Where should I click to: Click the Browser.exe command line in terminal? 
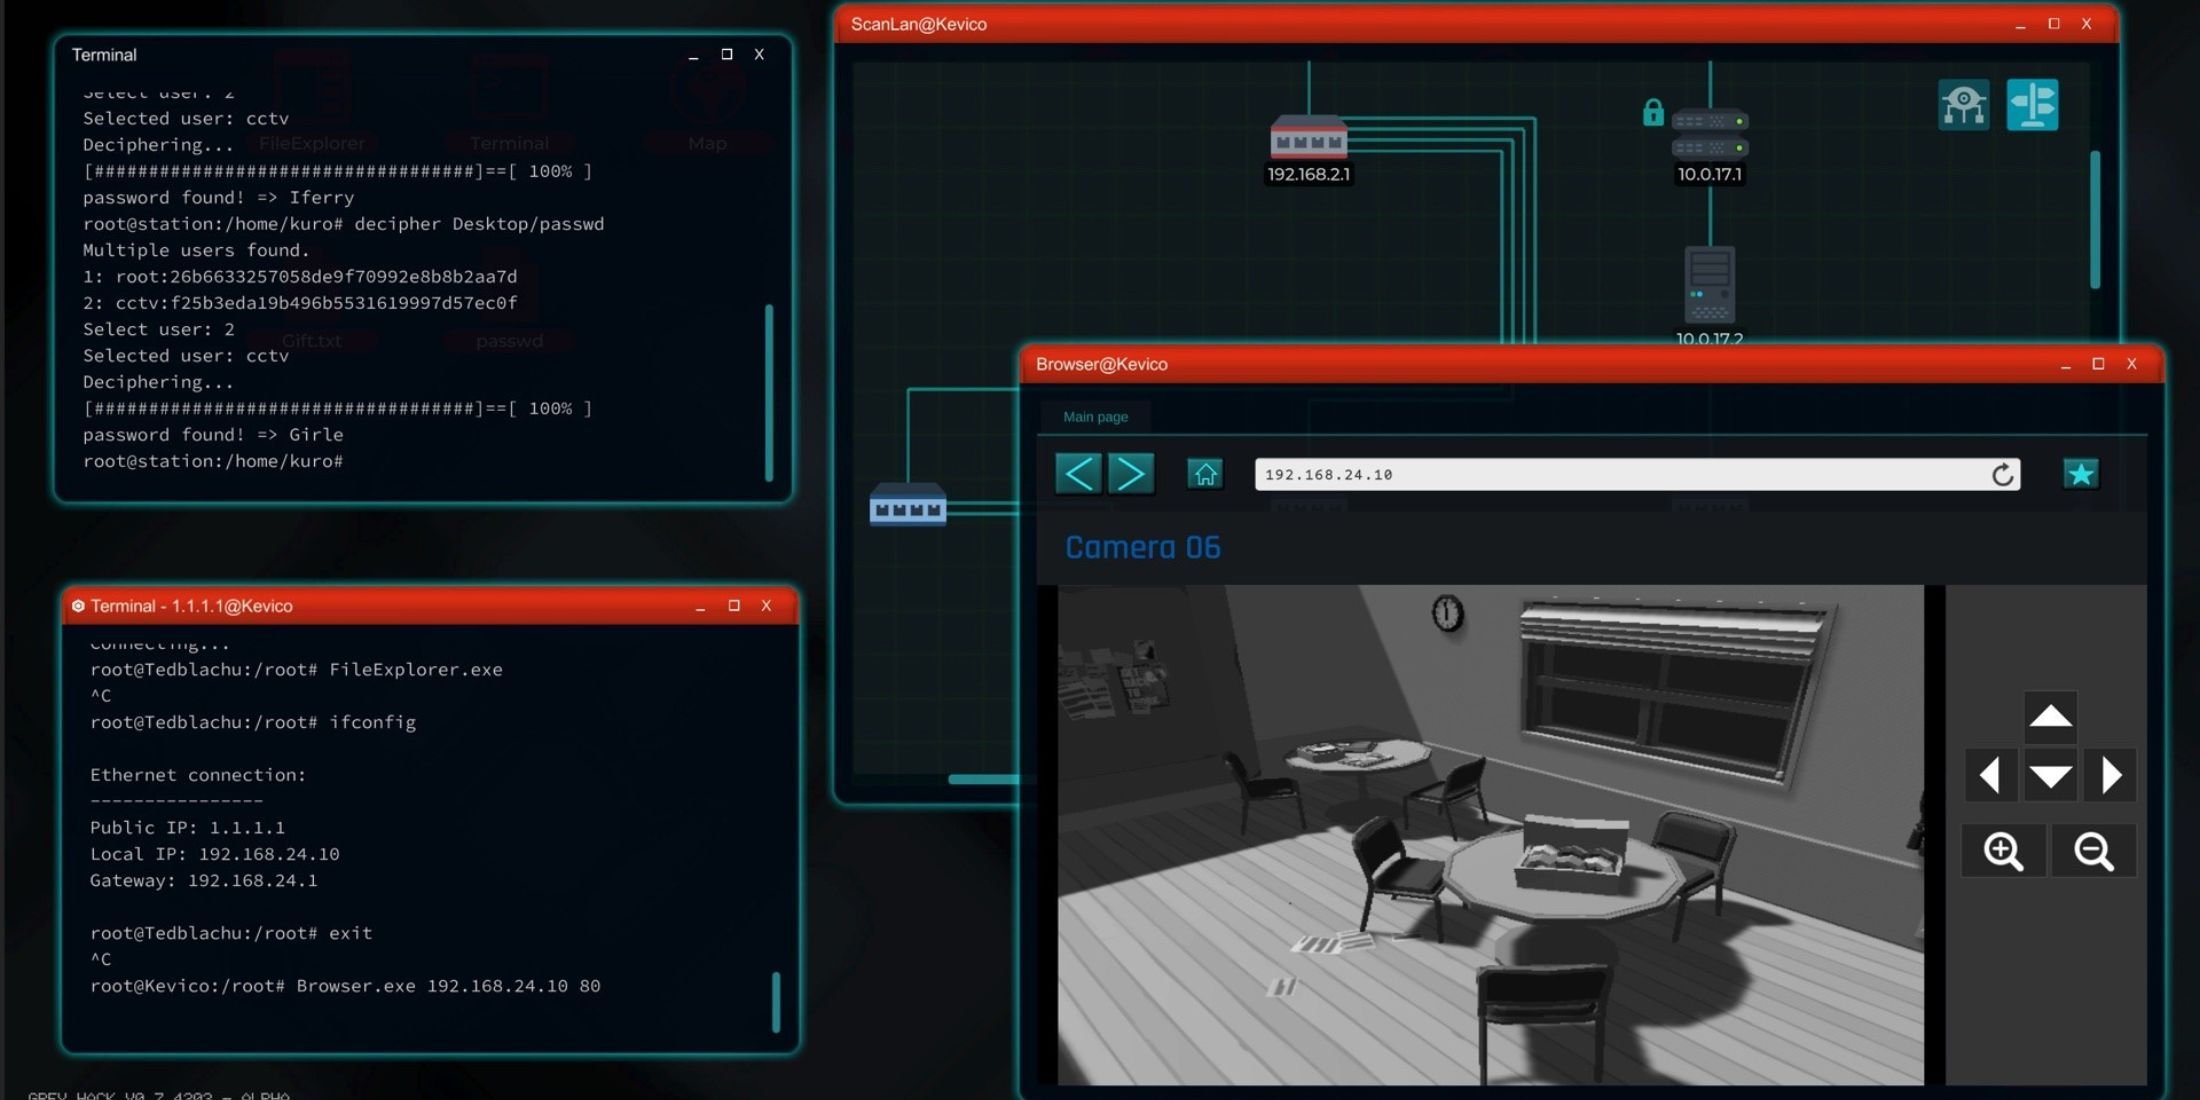click(345, 986)
